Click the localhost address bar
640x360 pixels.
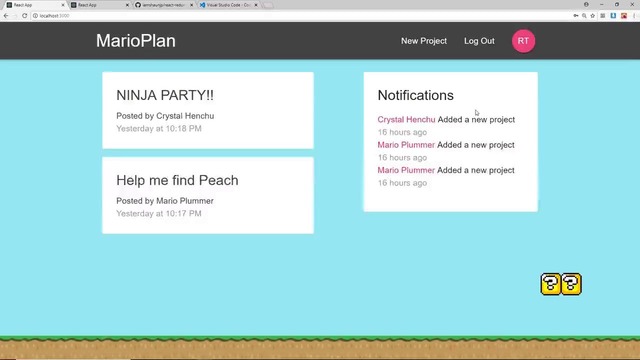click(x=302, y=16)
